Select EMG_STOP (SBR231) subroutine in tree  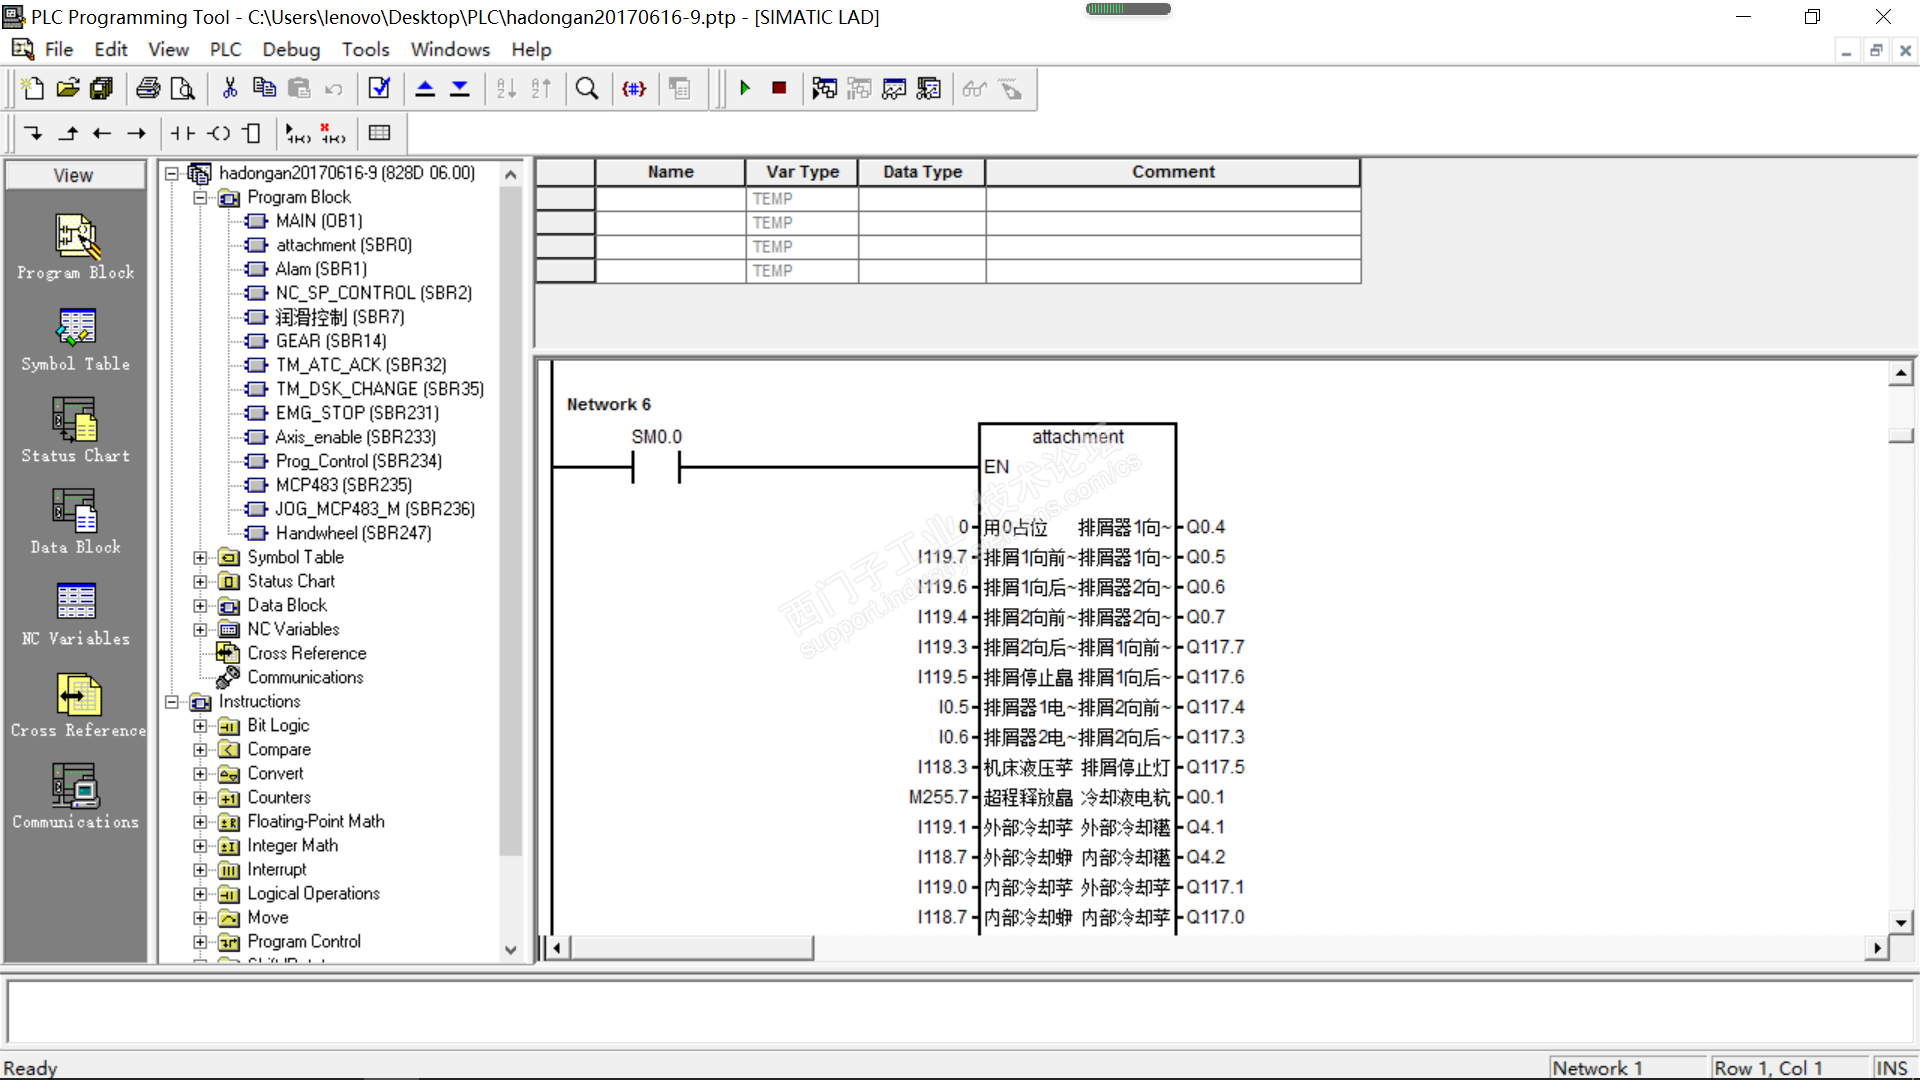pyautogui.click(x=356, y=413)
